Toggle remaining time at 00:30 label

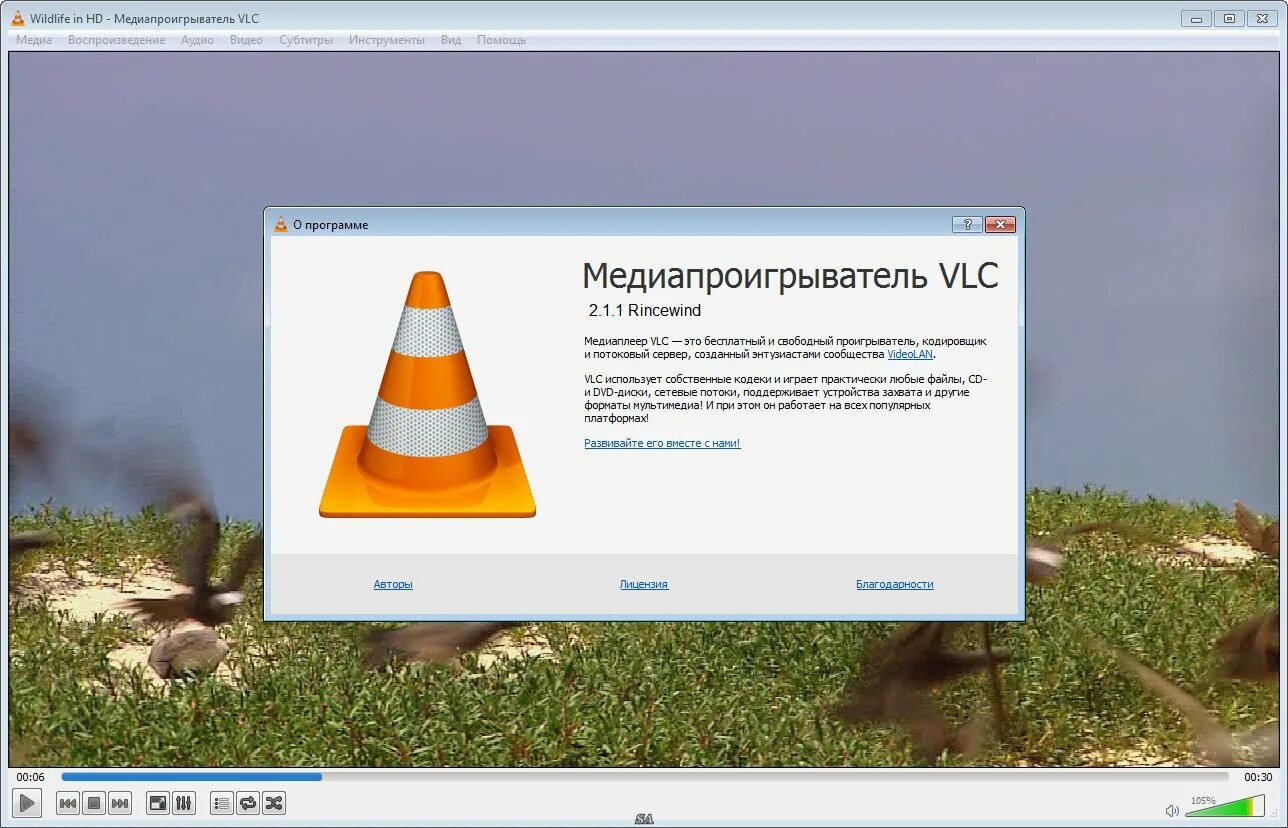point(1258,777)
